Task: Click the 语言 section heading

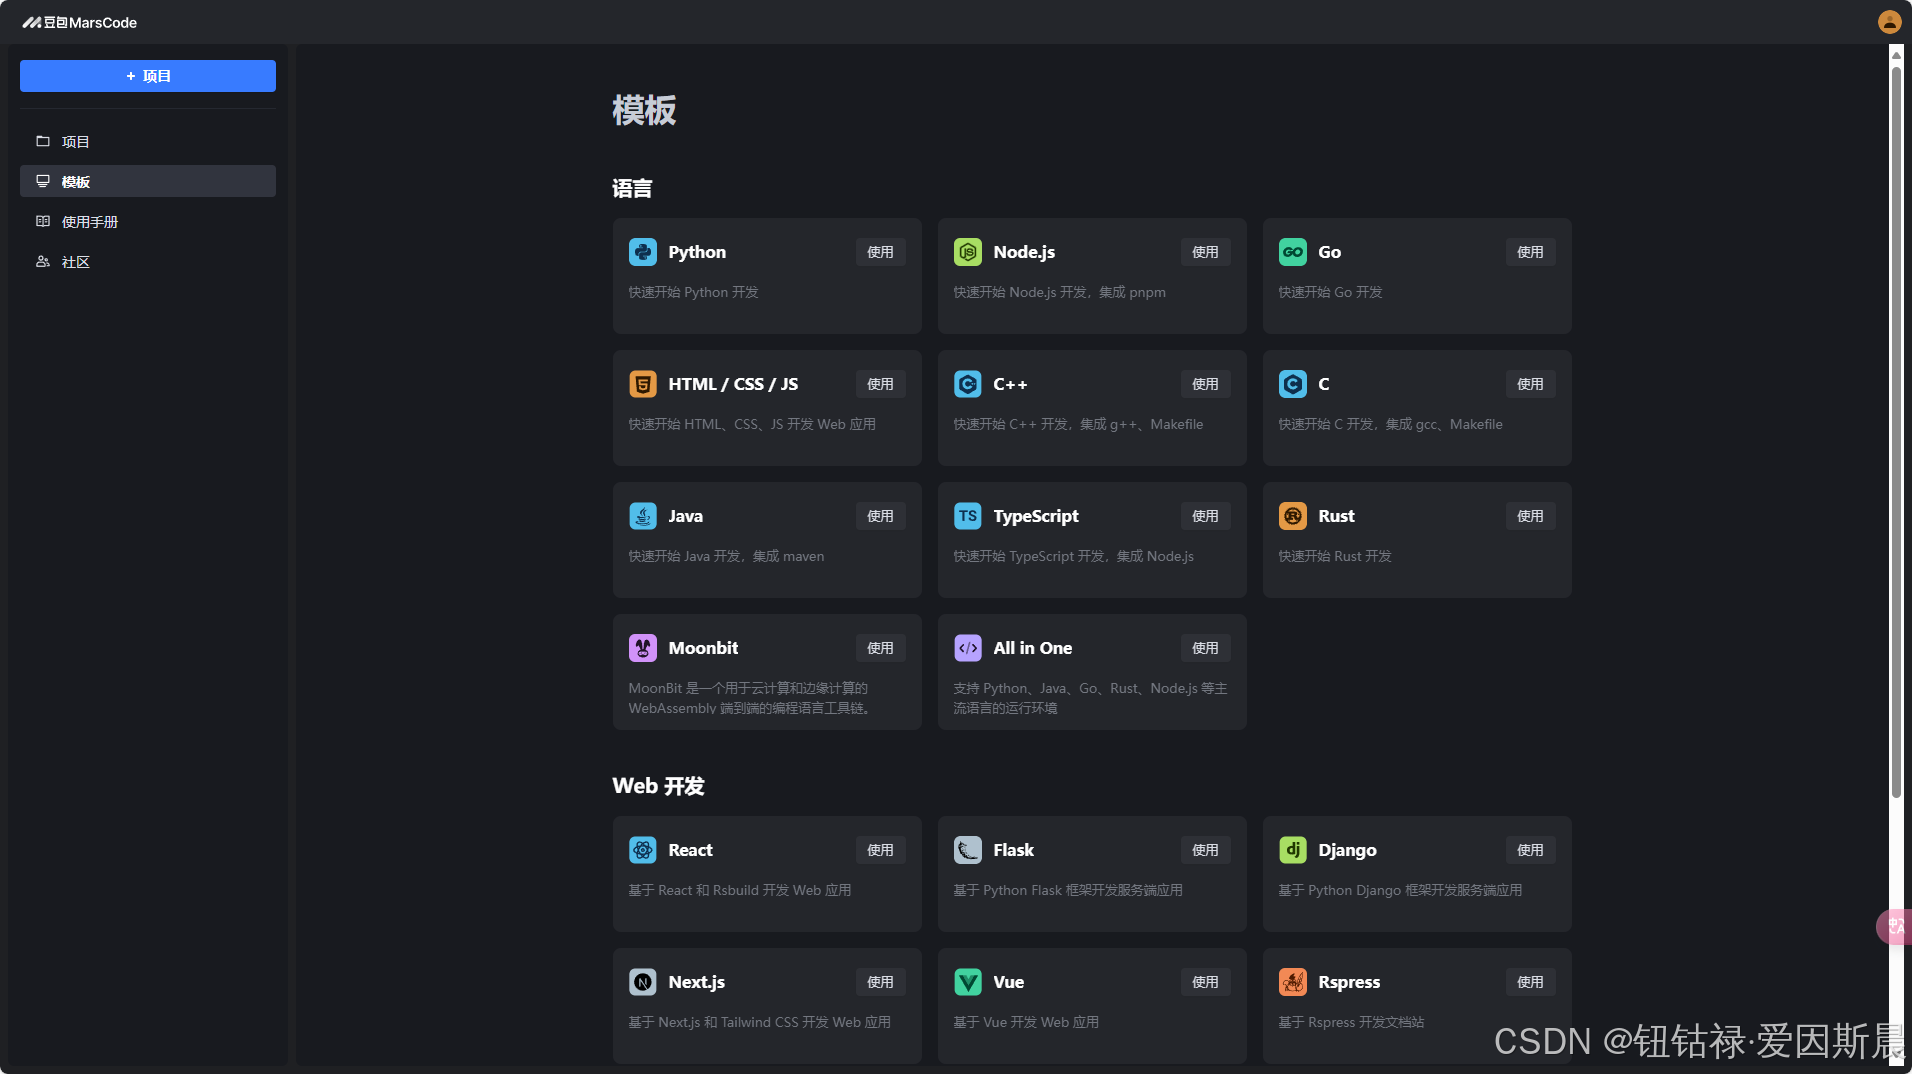Action: pos(632,188)
